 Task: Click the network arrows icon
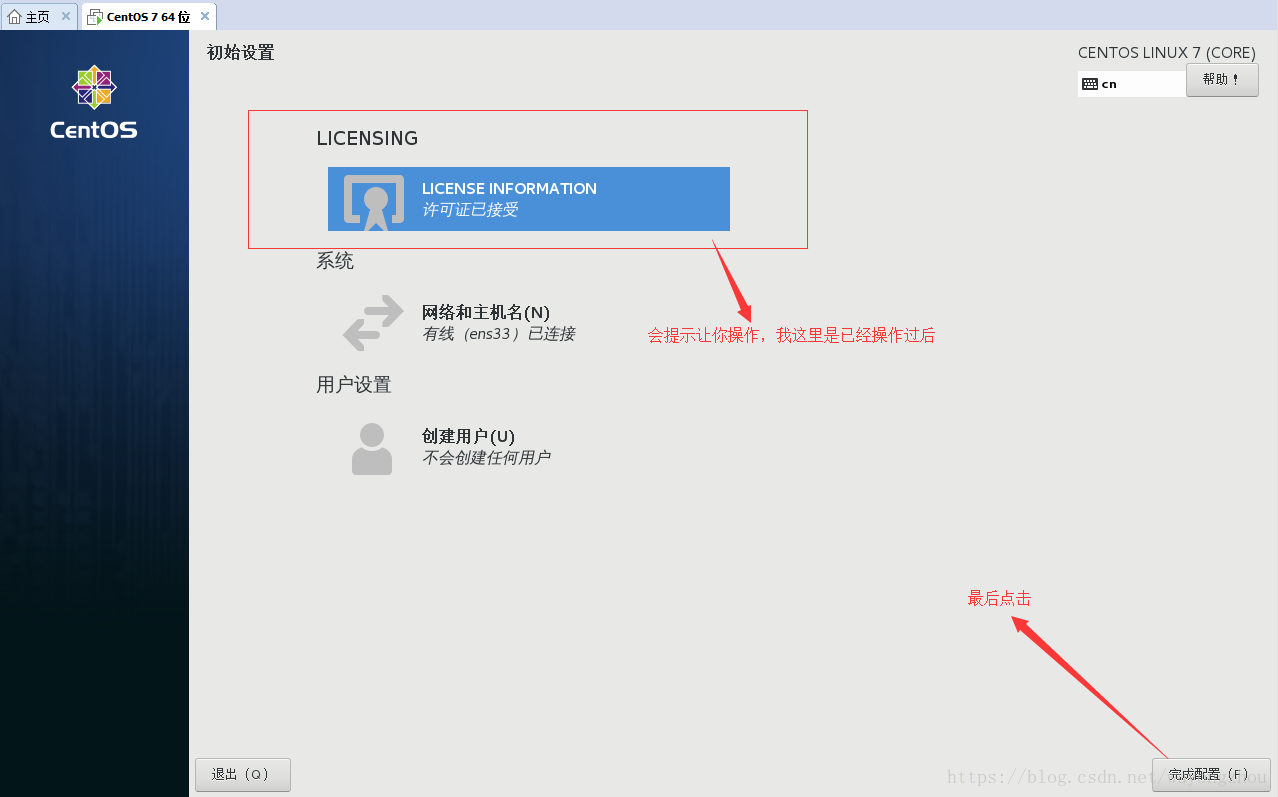[373, 323]
